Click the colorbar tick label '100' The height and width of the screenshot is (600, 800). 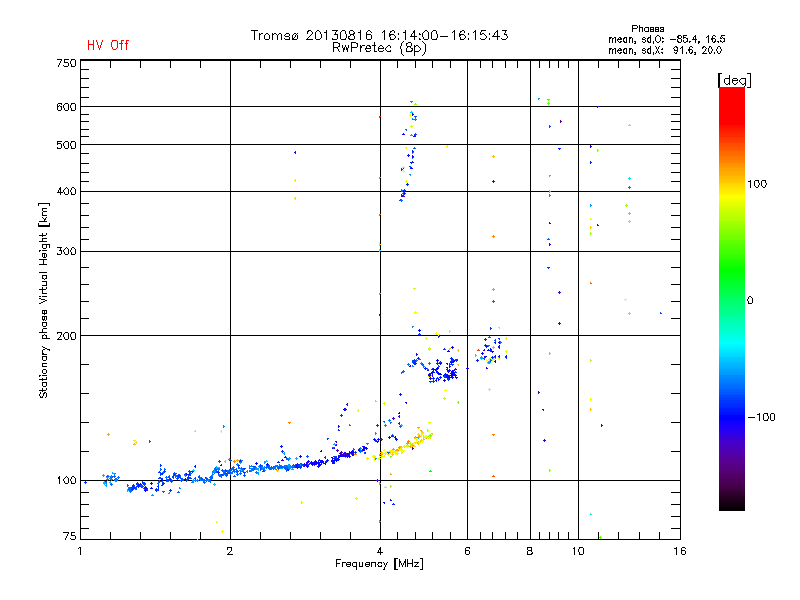(757, 184)
